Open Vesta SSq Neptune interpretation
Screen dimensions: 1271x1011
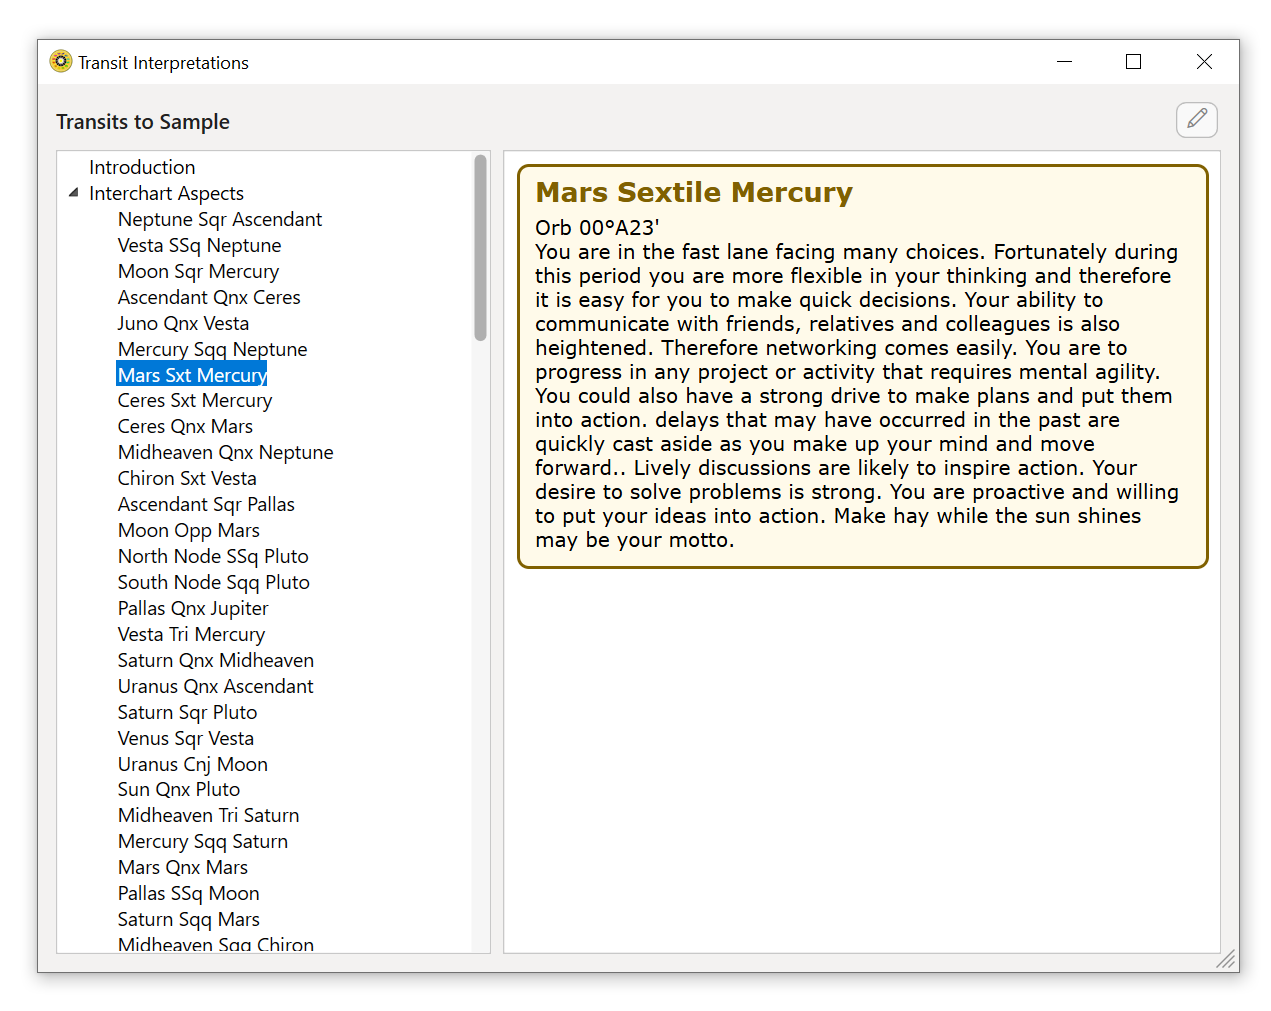[199, 245]
